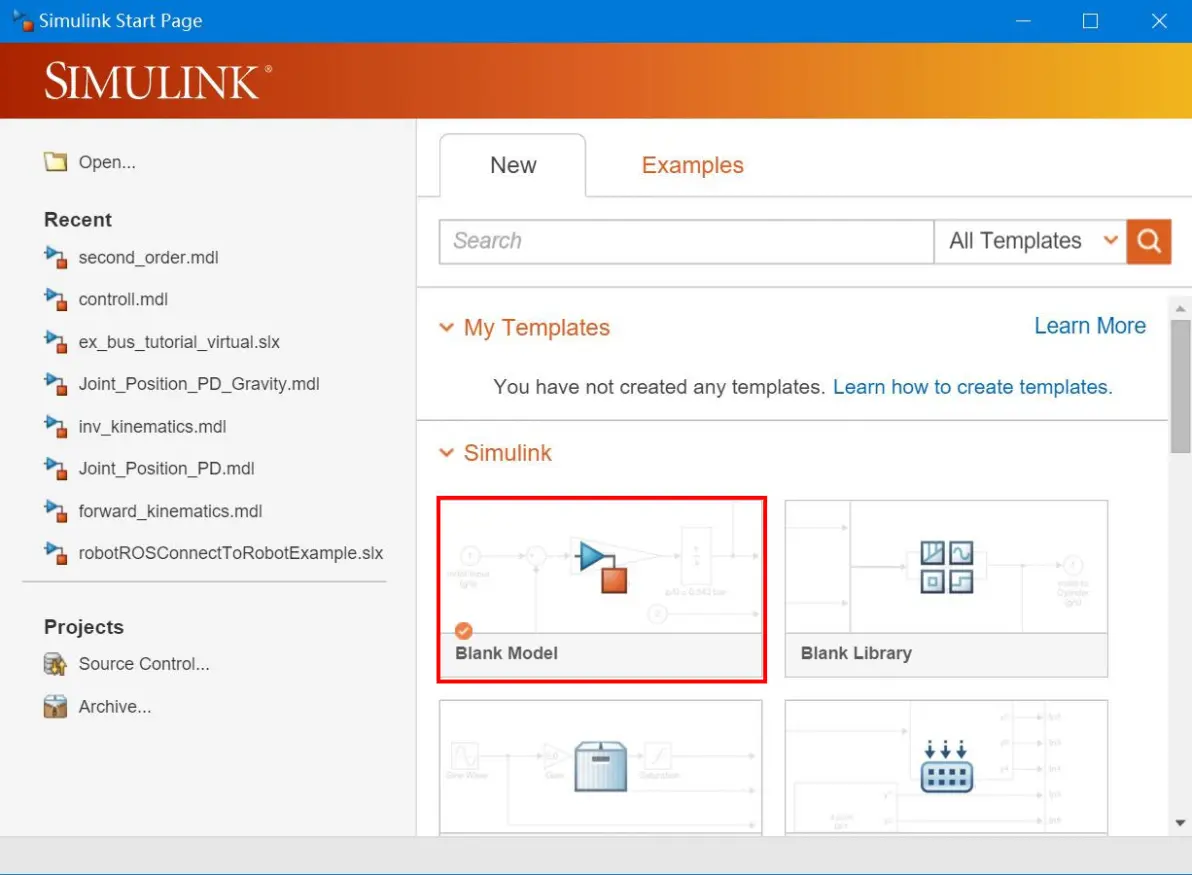This screenshot has height=875, width=1192.
Task: Click the model icon beside inv_kinematics.mdl
Action: tap(55, 426)
